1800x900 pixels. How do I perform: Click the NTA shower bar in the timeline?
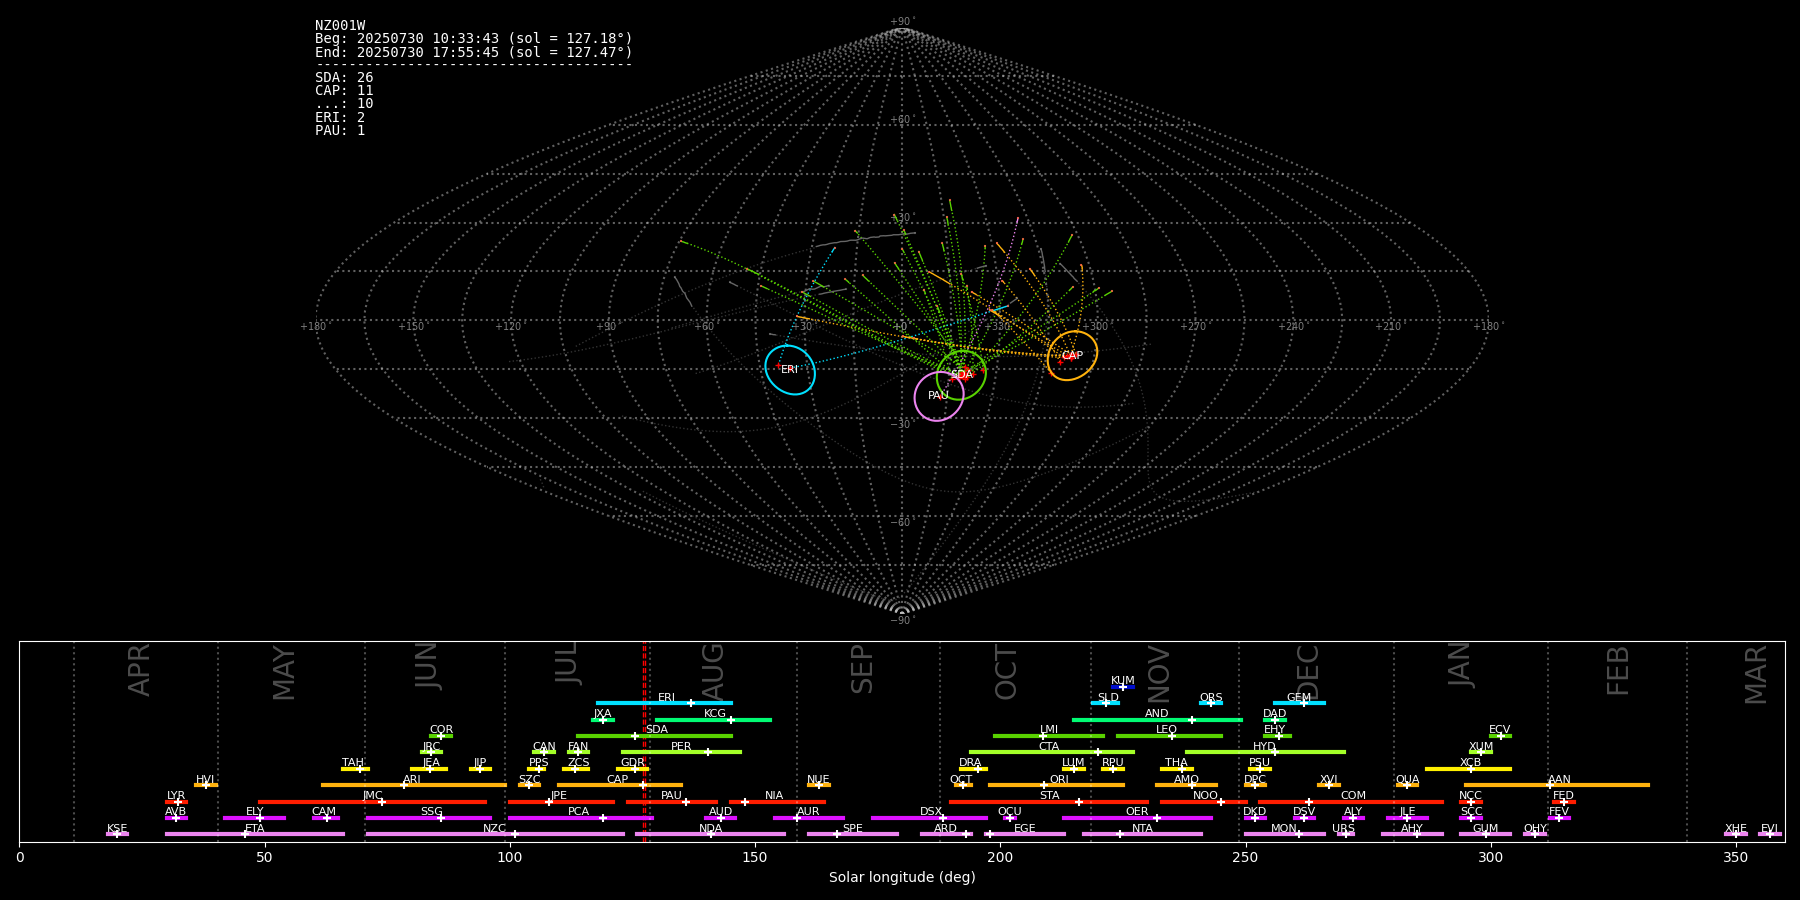point(1142,834)
